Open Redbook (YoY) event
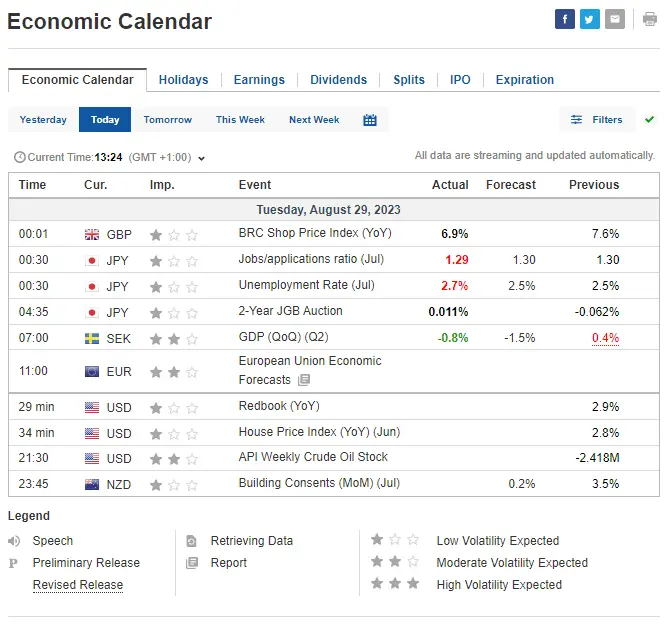The image size is (667, 625). click(x=279, y=405)
